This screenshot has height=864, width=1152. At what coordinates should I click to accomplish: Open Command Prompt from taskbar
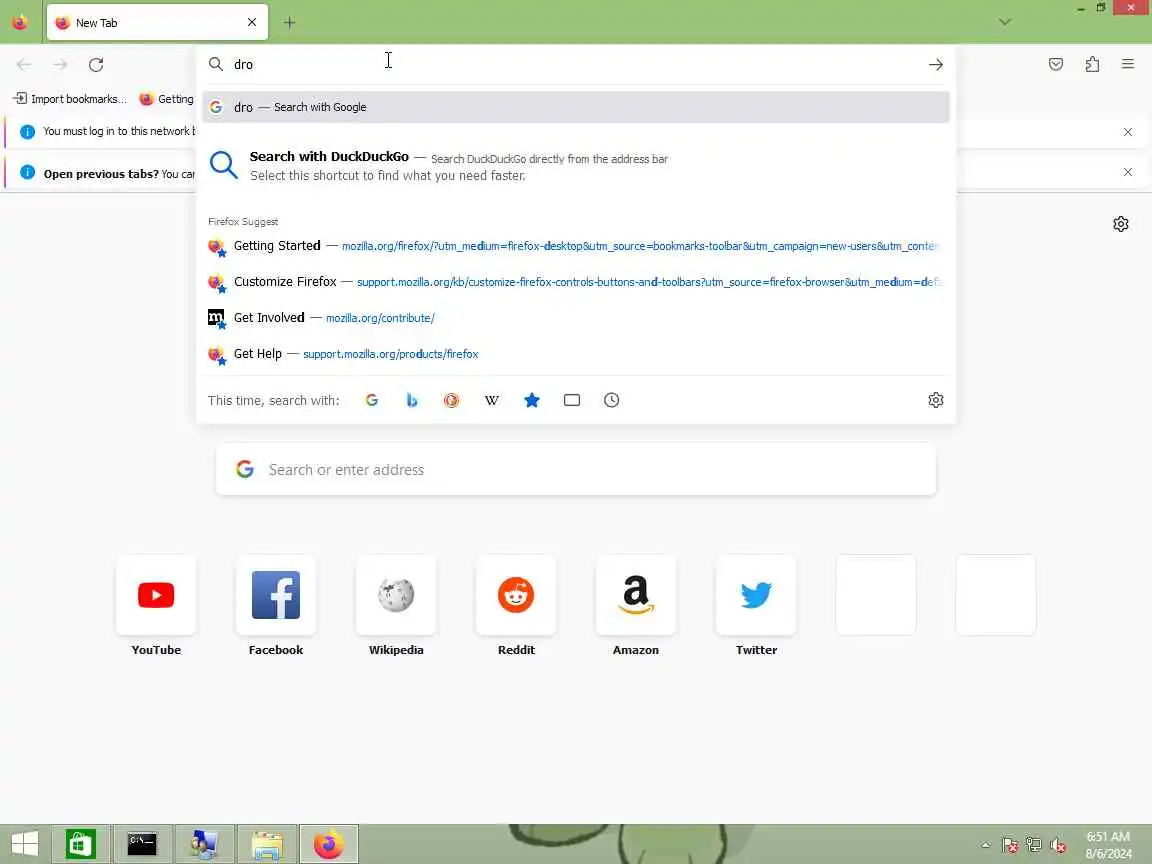click(142, 844)
